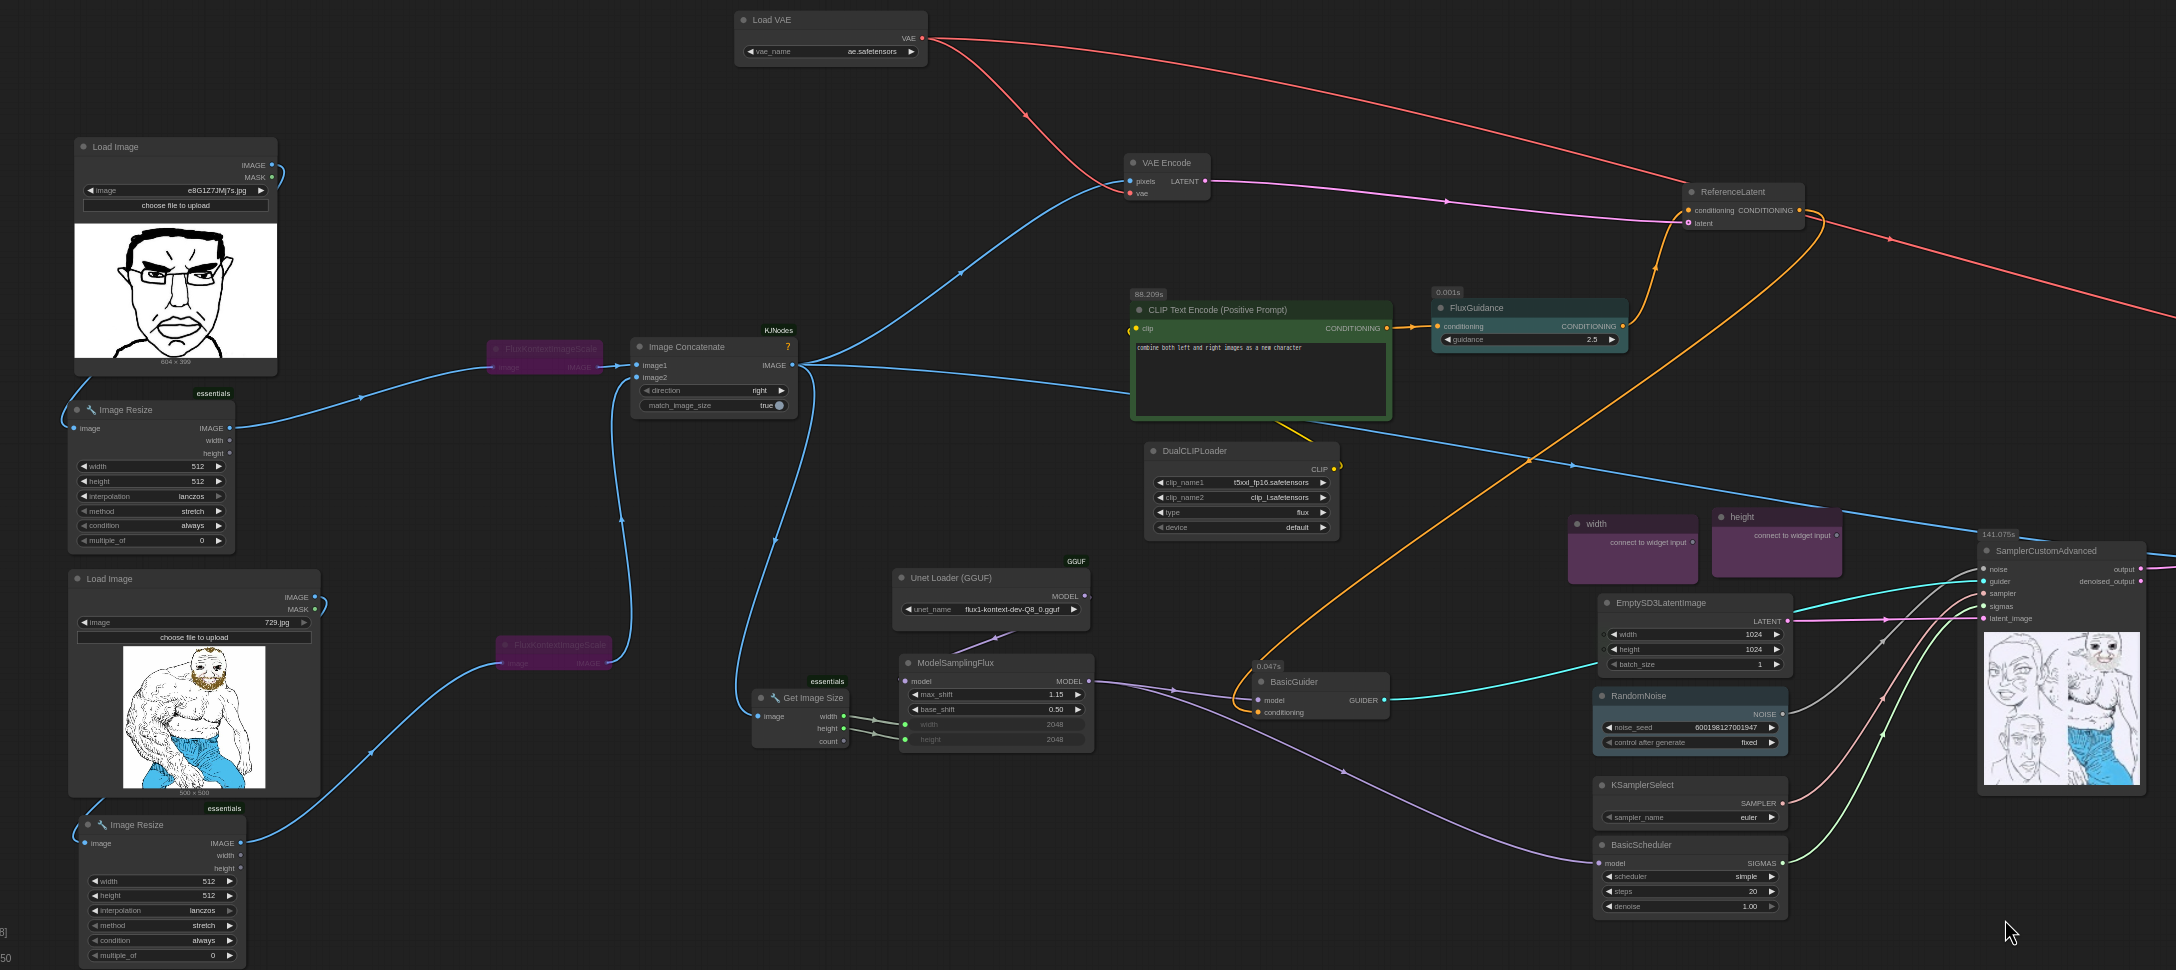
Task: Open the direction dropdown set to right
Action: [x=714, y=391]
